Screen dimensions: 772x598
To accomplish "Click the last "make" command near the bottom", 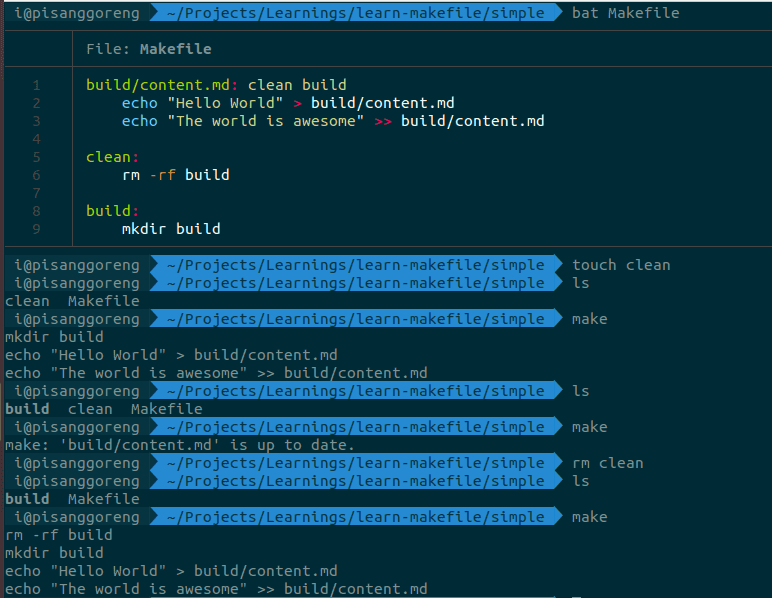I will pyautogui.click(x=589, y=517).
